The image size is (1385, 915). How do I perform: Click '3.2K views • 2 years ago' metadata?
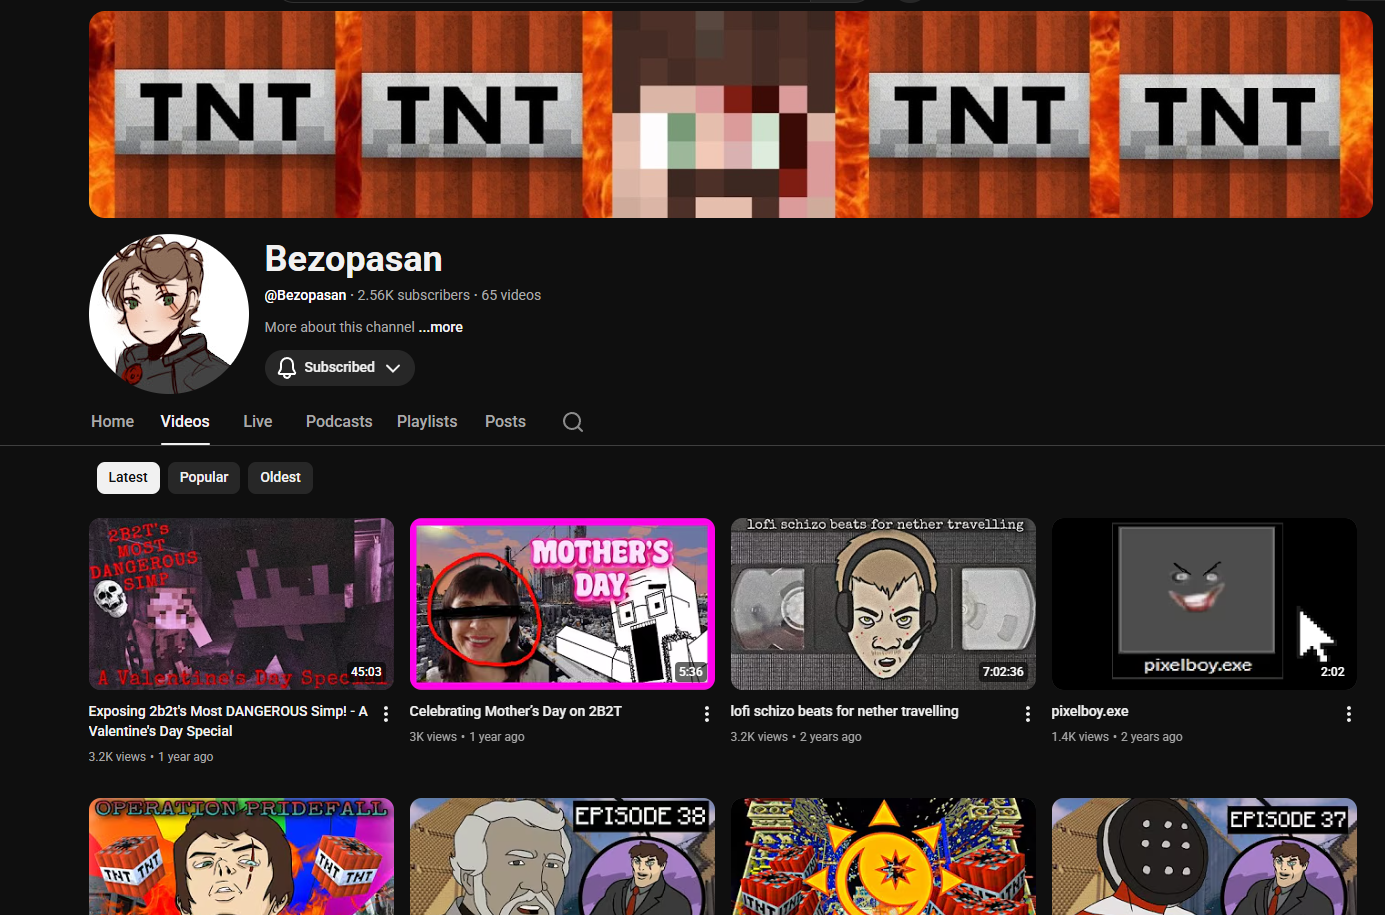pos(796,737)
